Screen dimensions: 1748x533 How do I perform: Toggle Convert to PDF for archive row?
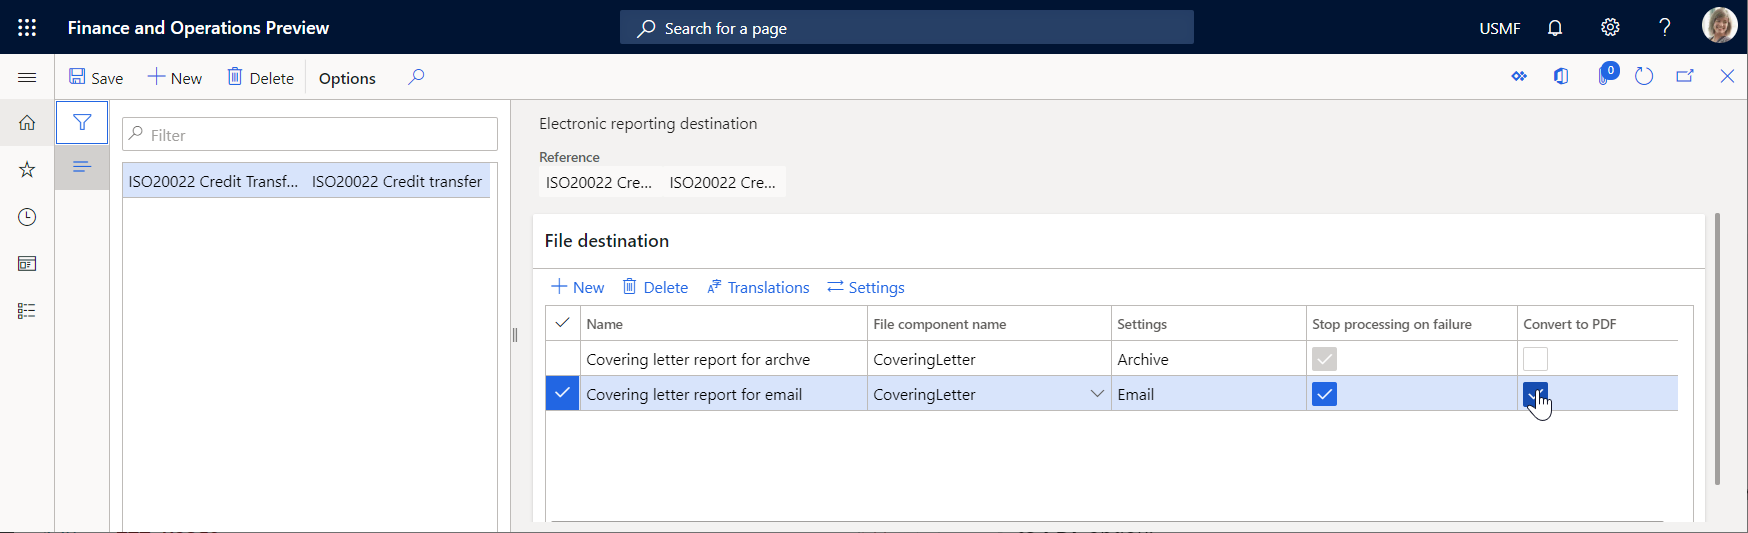(1535, 359)
